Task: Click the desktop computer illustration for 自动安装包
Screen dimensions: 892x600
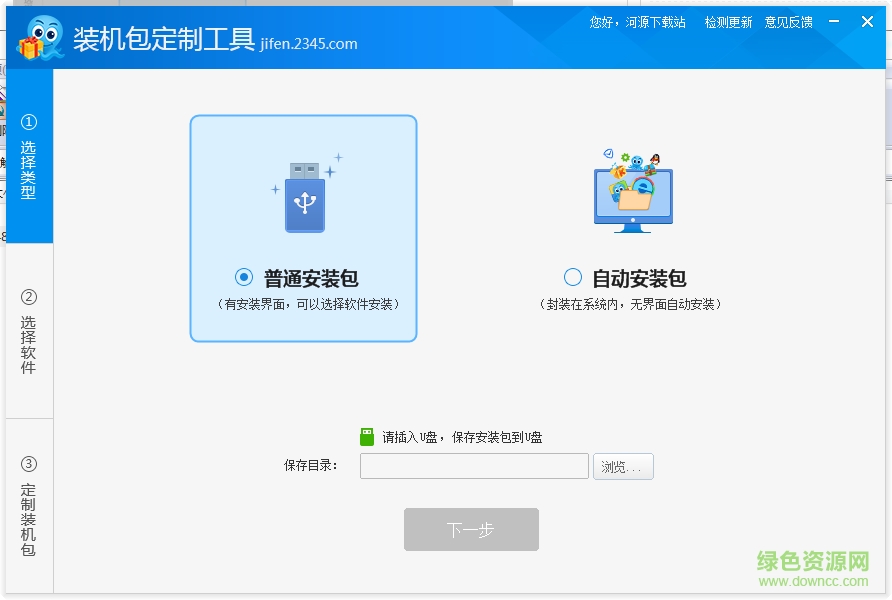Action: pyautogui.click(x=634, y=192)
